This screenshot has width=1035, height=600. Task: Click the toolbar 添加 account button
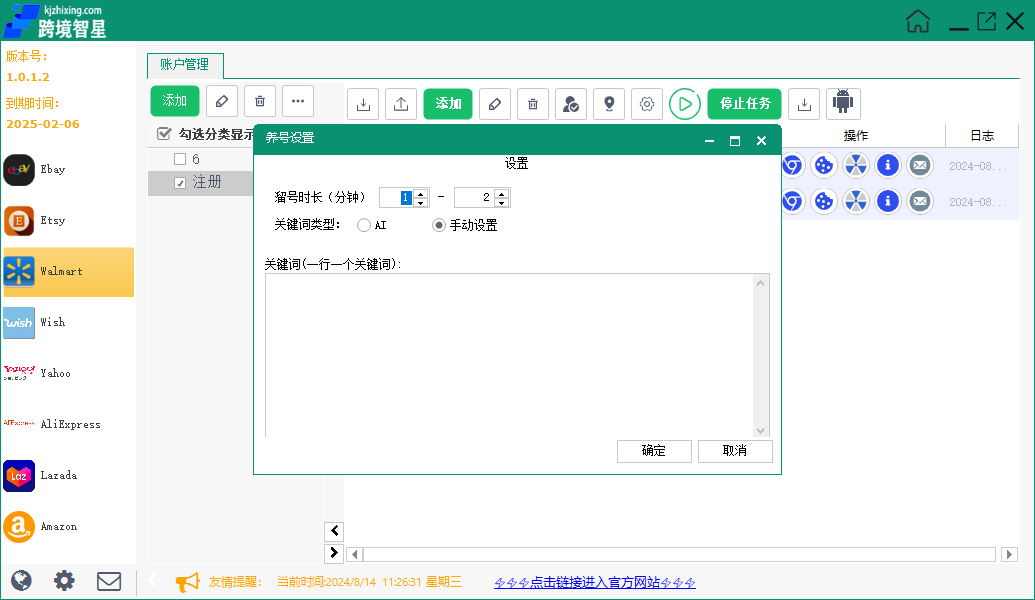448,104
